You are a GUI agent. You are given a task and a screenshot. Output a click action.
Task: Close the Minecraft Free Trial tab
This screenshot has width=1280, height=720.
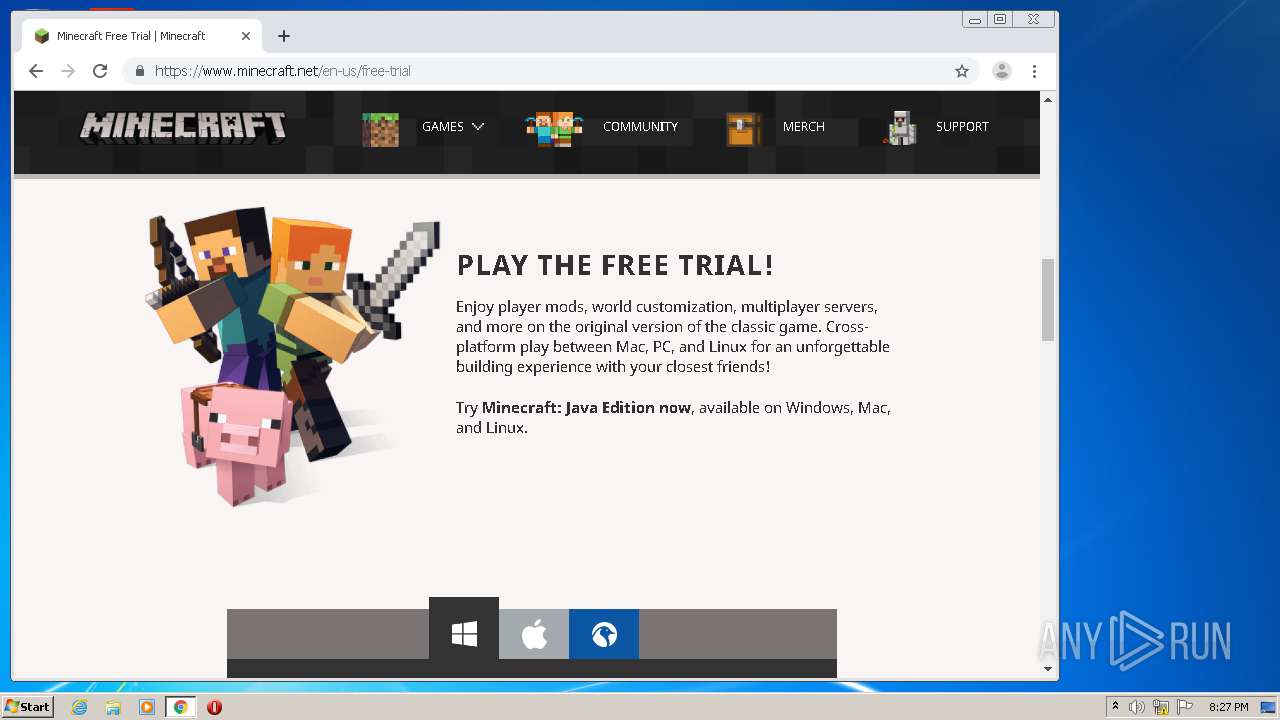point(246,36)
